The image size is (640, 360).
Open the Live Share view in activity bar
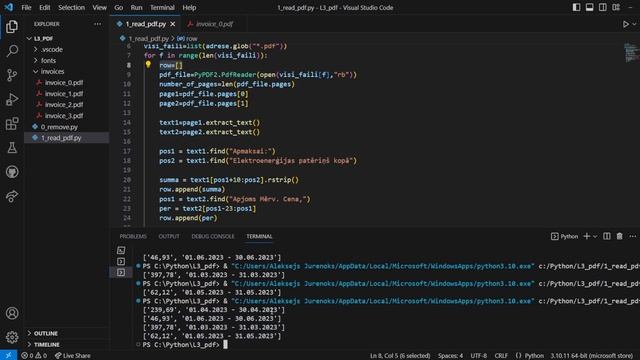point(12,196)
